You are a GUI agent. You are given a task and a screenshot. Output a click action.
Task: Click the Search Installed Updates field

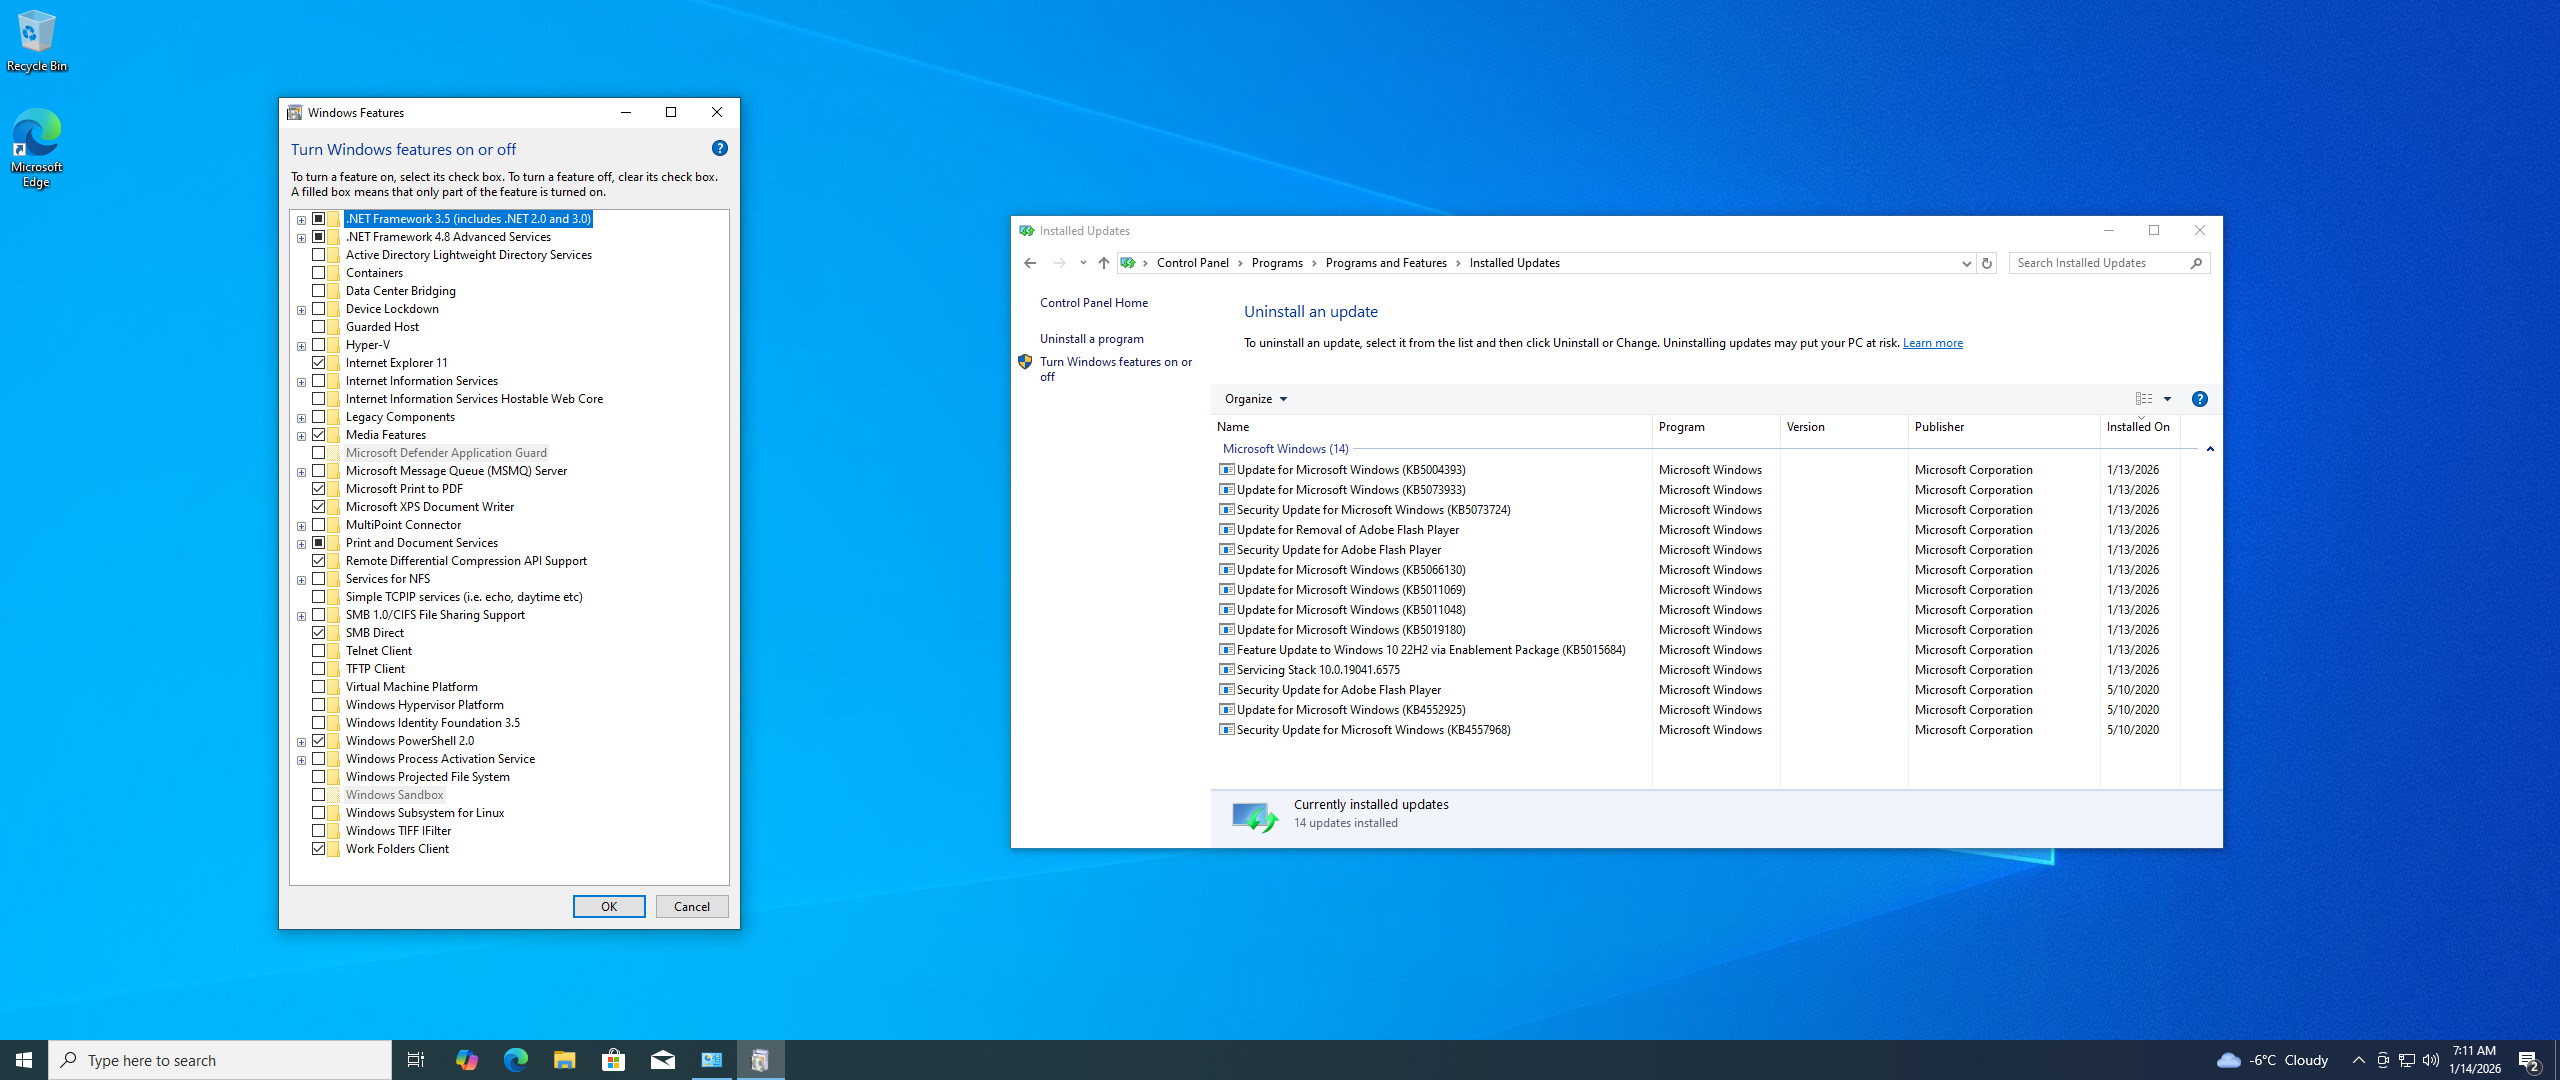tap(2098, 263)
